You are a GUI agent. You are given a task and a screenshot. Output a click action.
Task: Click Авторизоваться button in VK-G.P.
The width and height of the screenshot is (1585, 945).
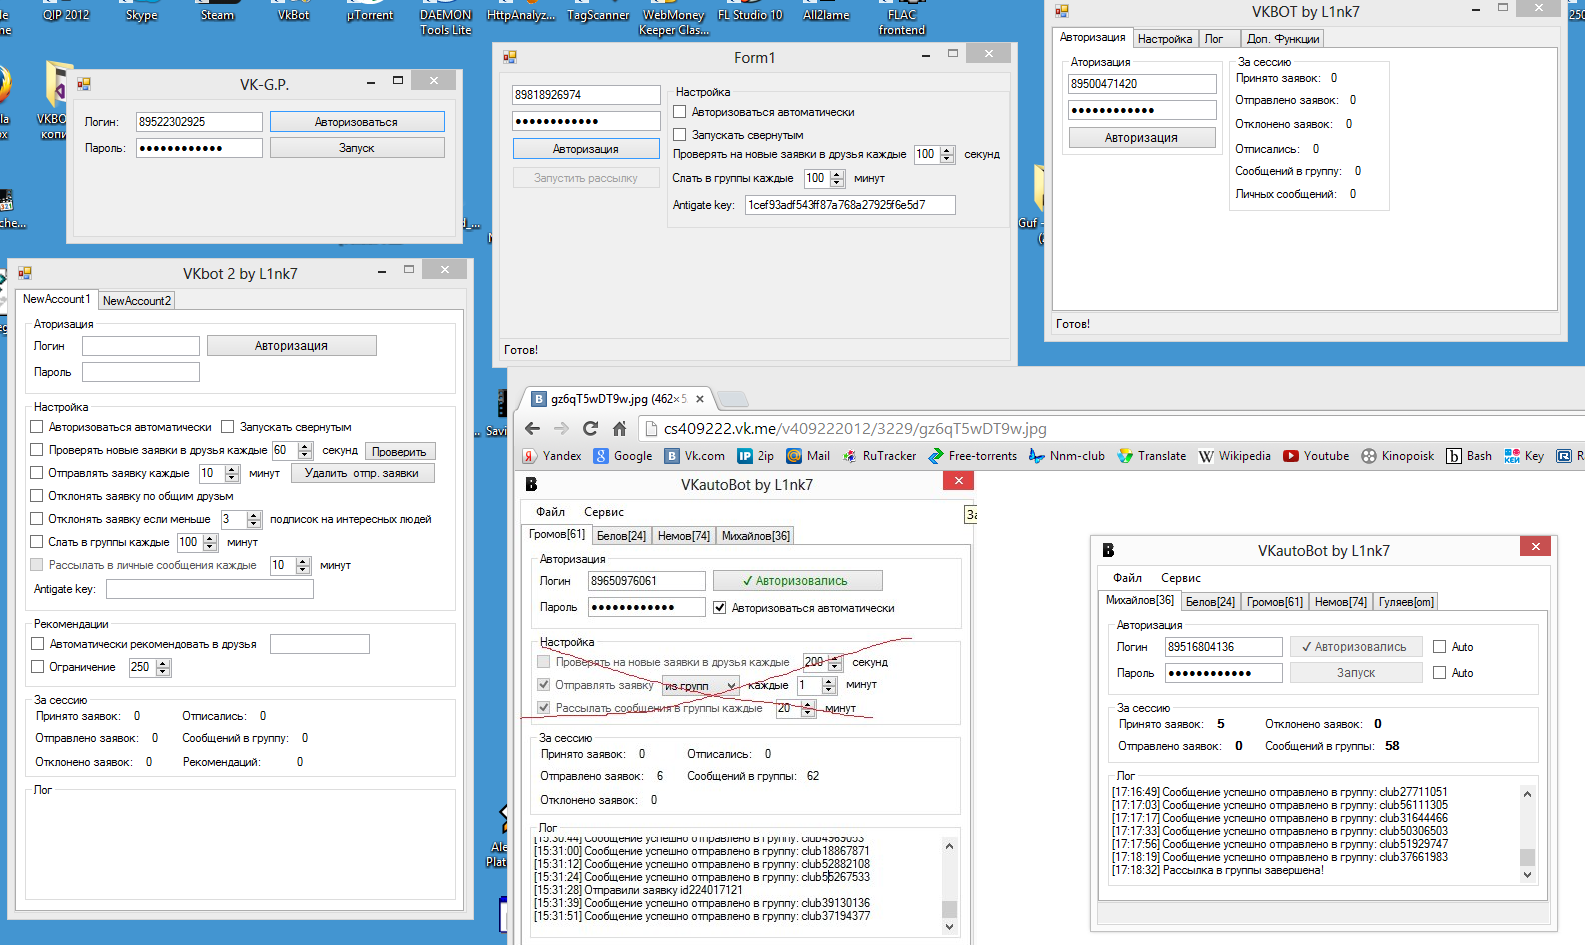(x=357, y=122)
